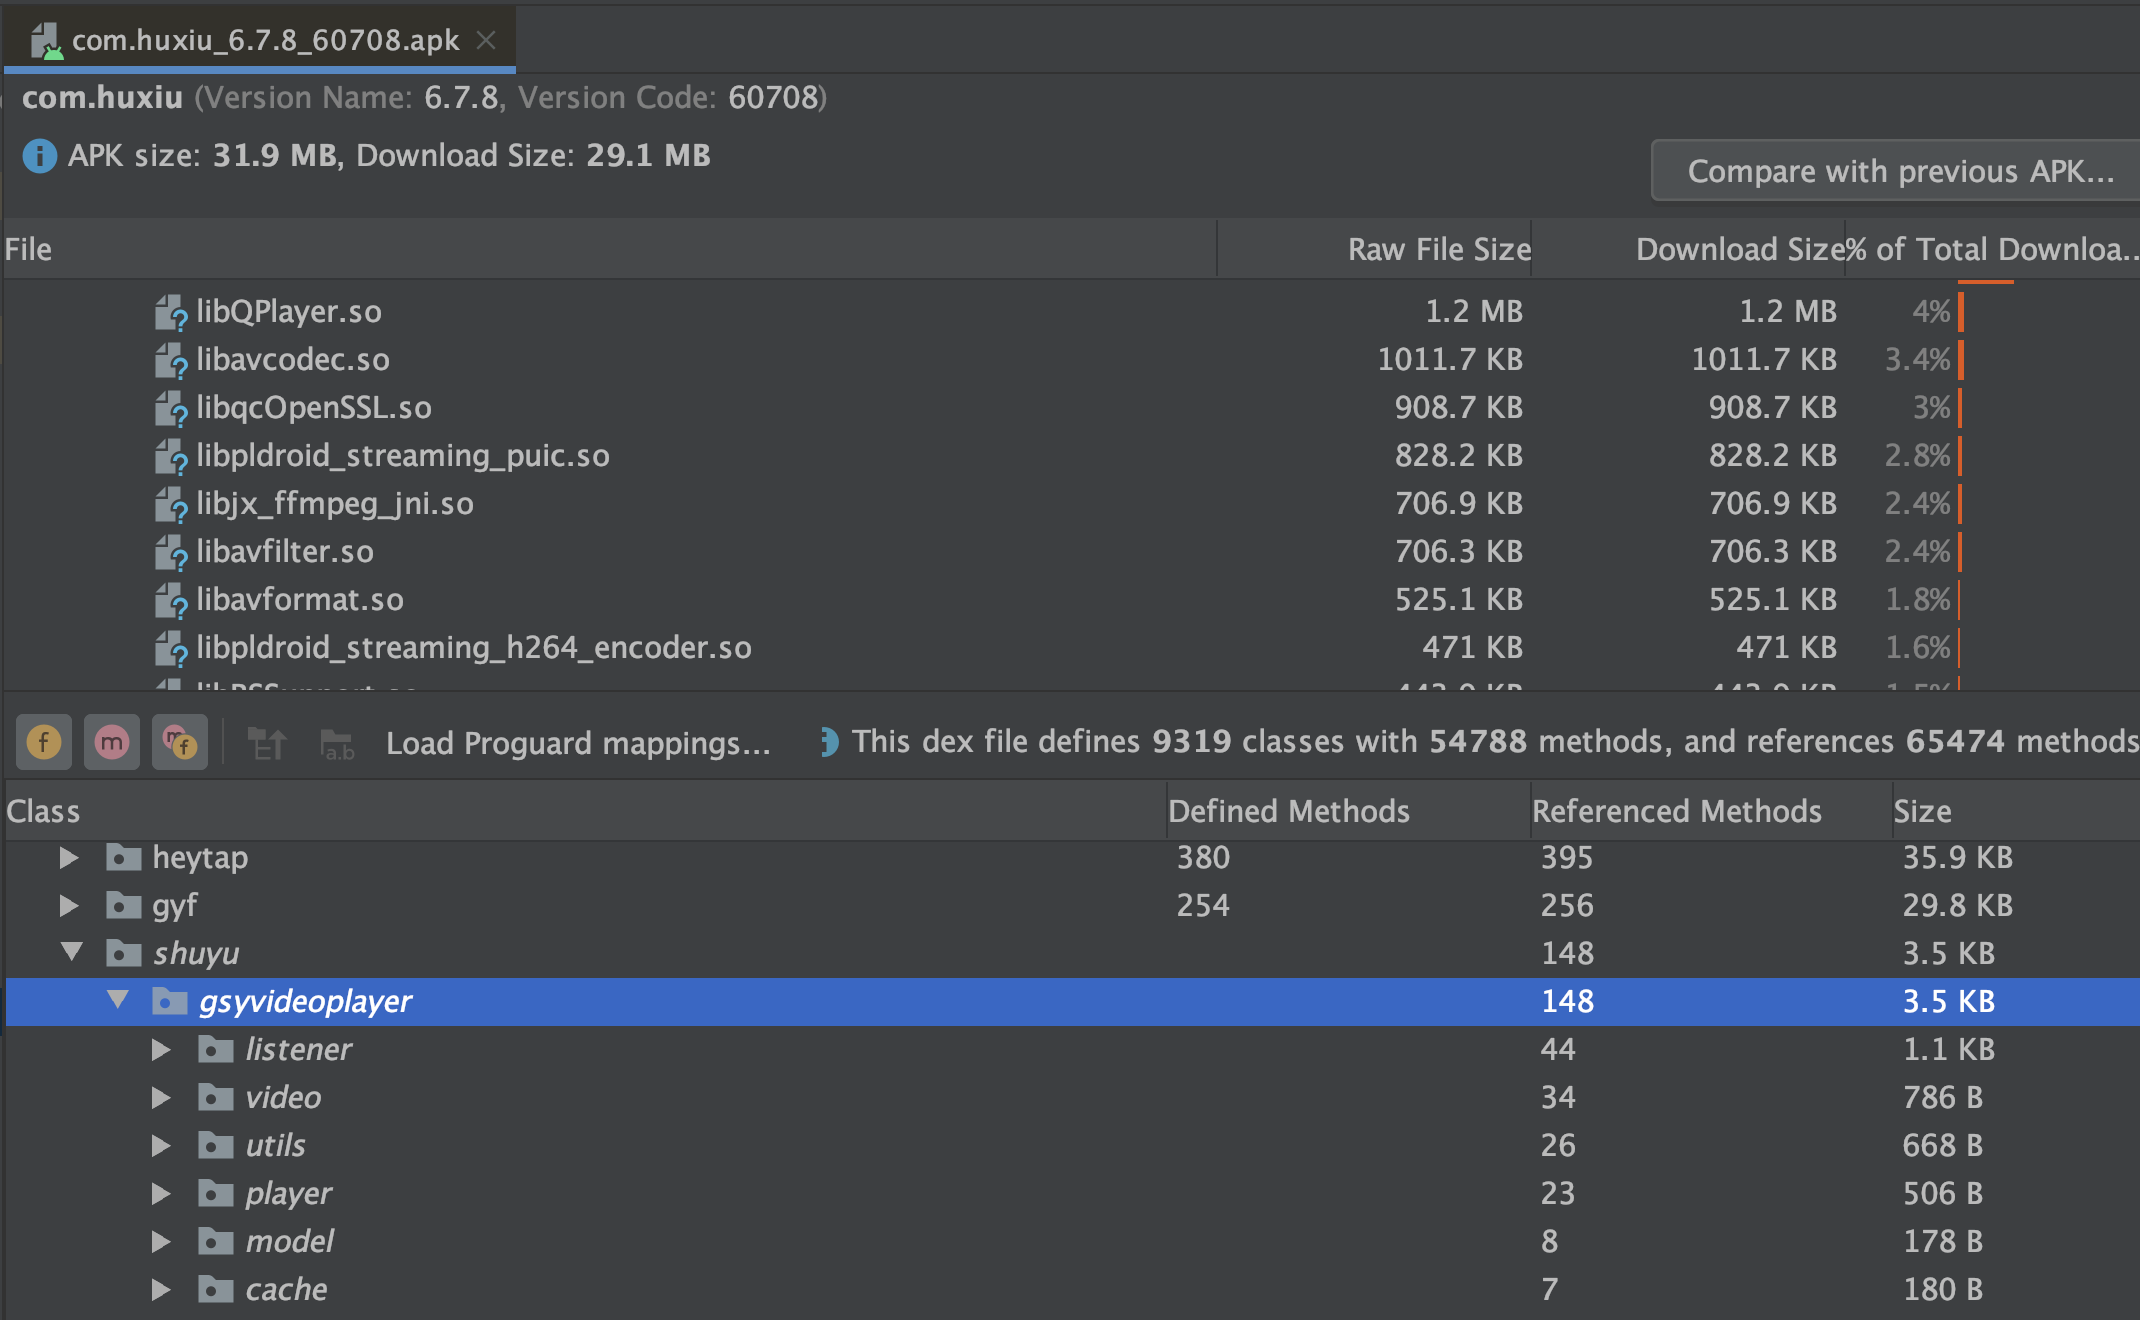Expand the utils package
The height and width of the screenshot is (1320, 2140).
(160, 1146)
